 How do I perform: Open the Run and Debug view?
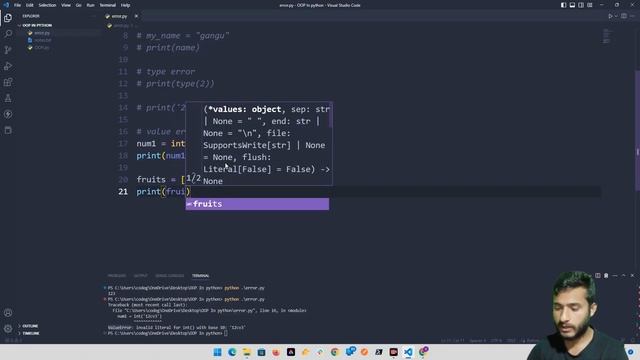pos(8,66)
